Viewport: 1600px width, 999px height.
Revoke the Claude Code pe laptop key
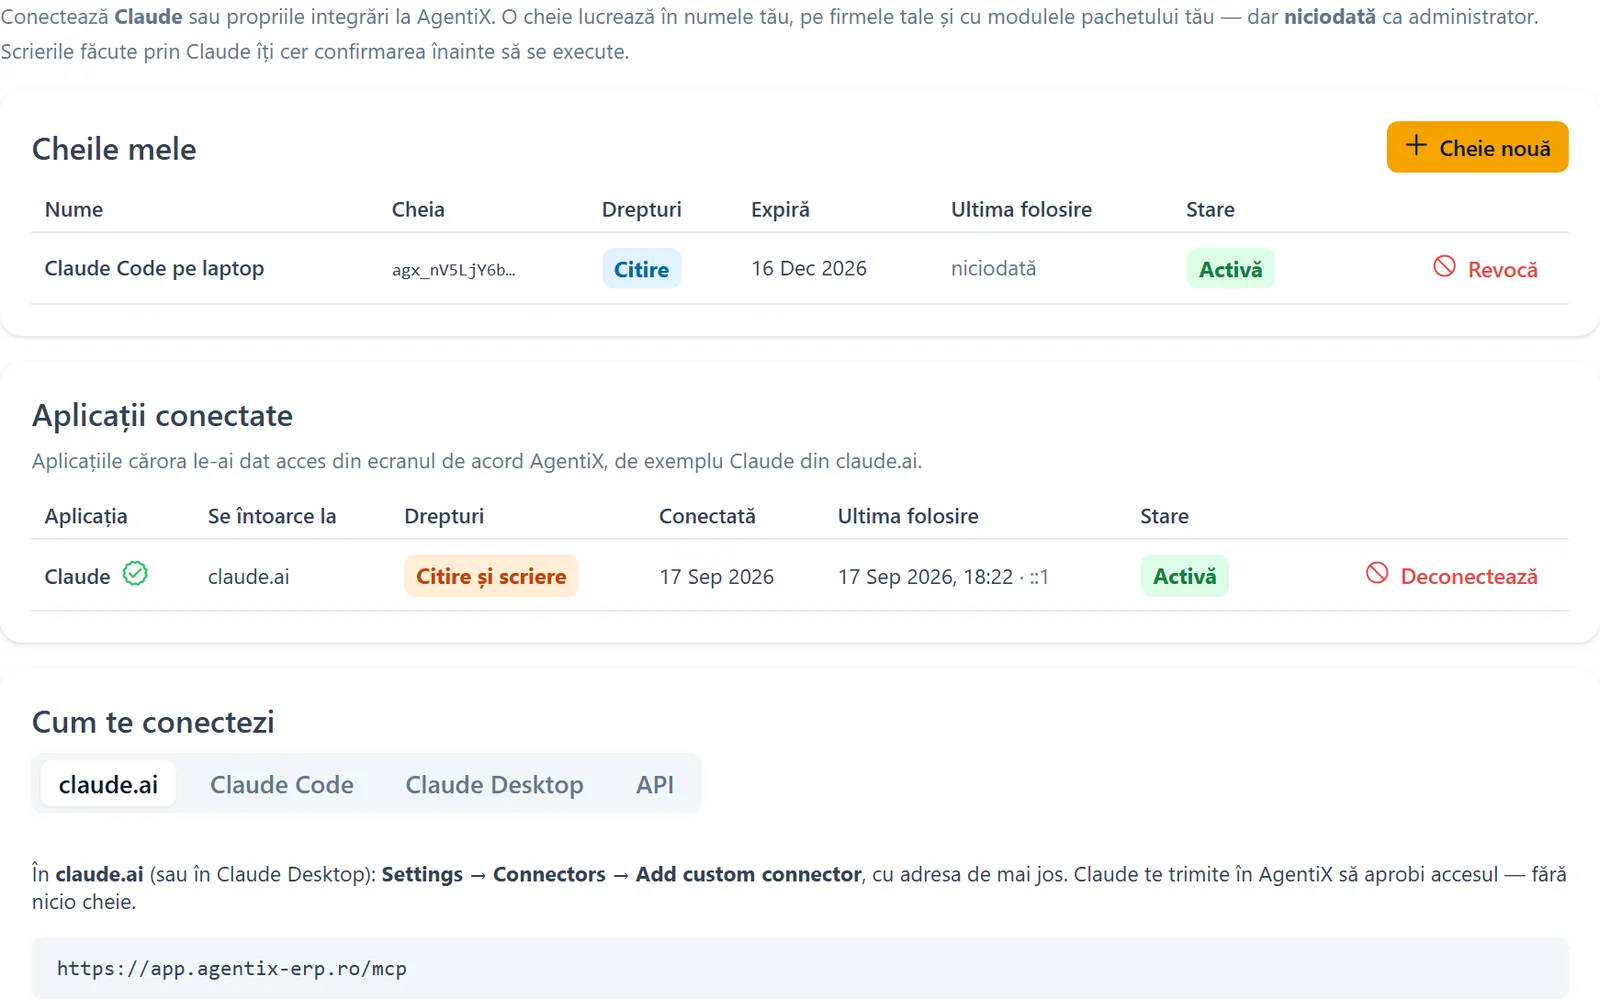click(1485, 268)
